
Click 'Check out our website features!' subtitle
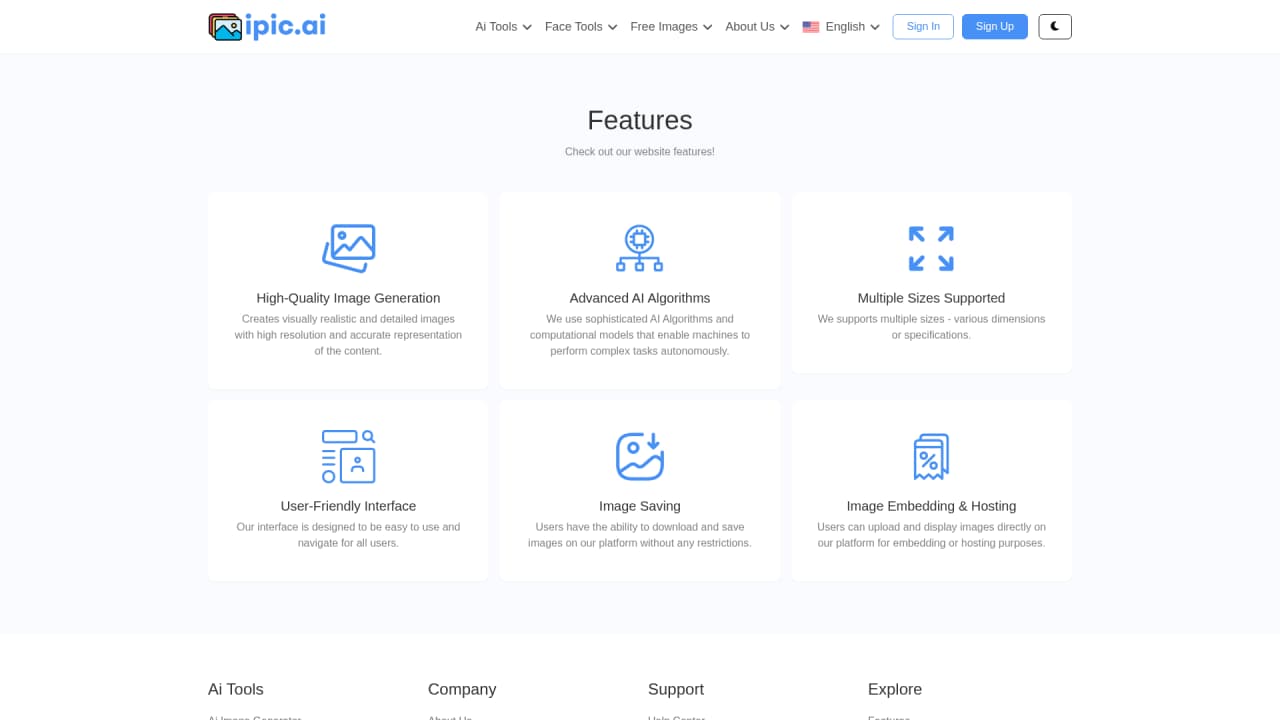(640, 152)
